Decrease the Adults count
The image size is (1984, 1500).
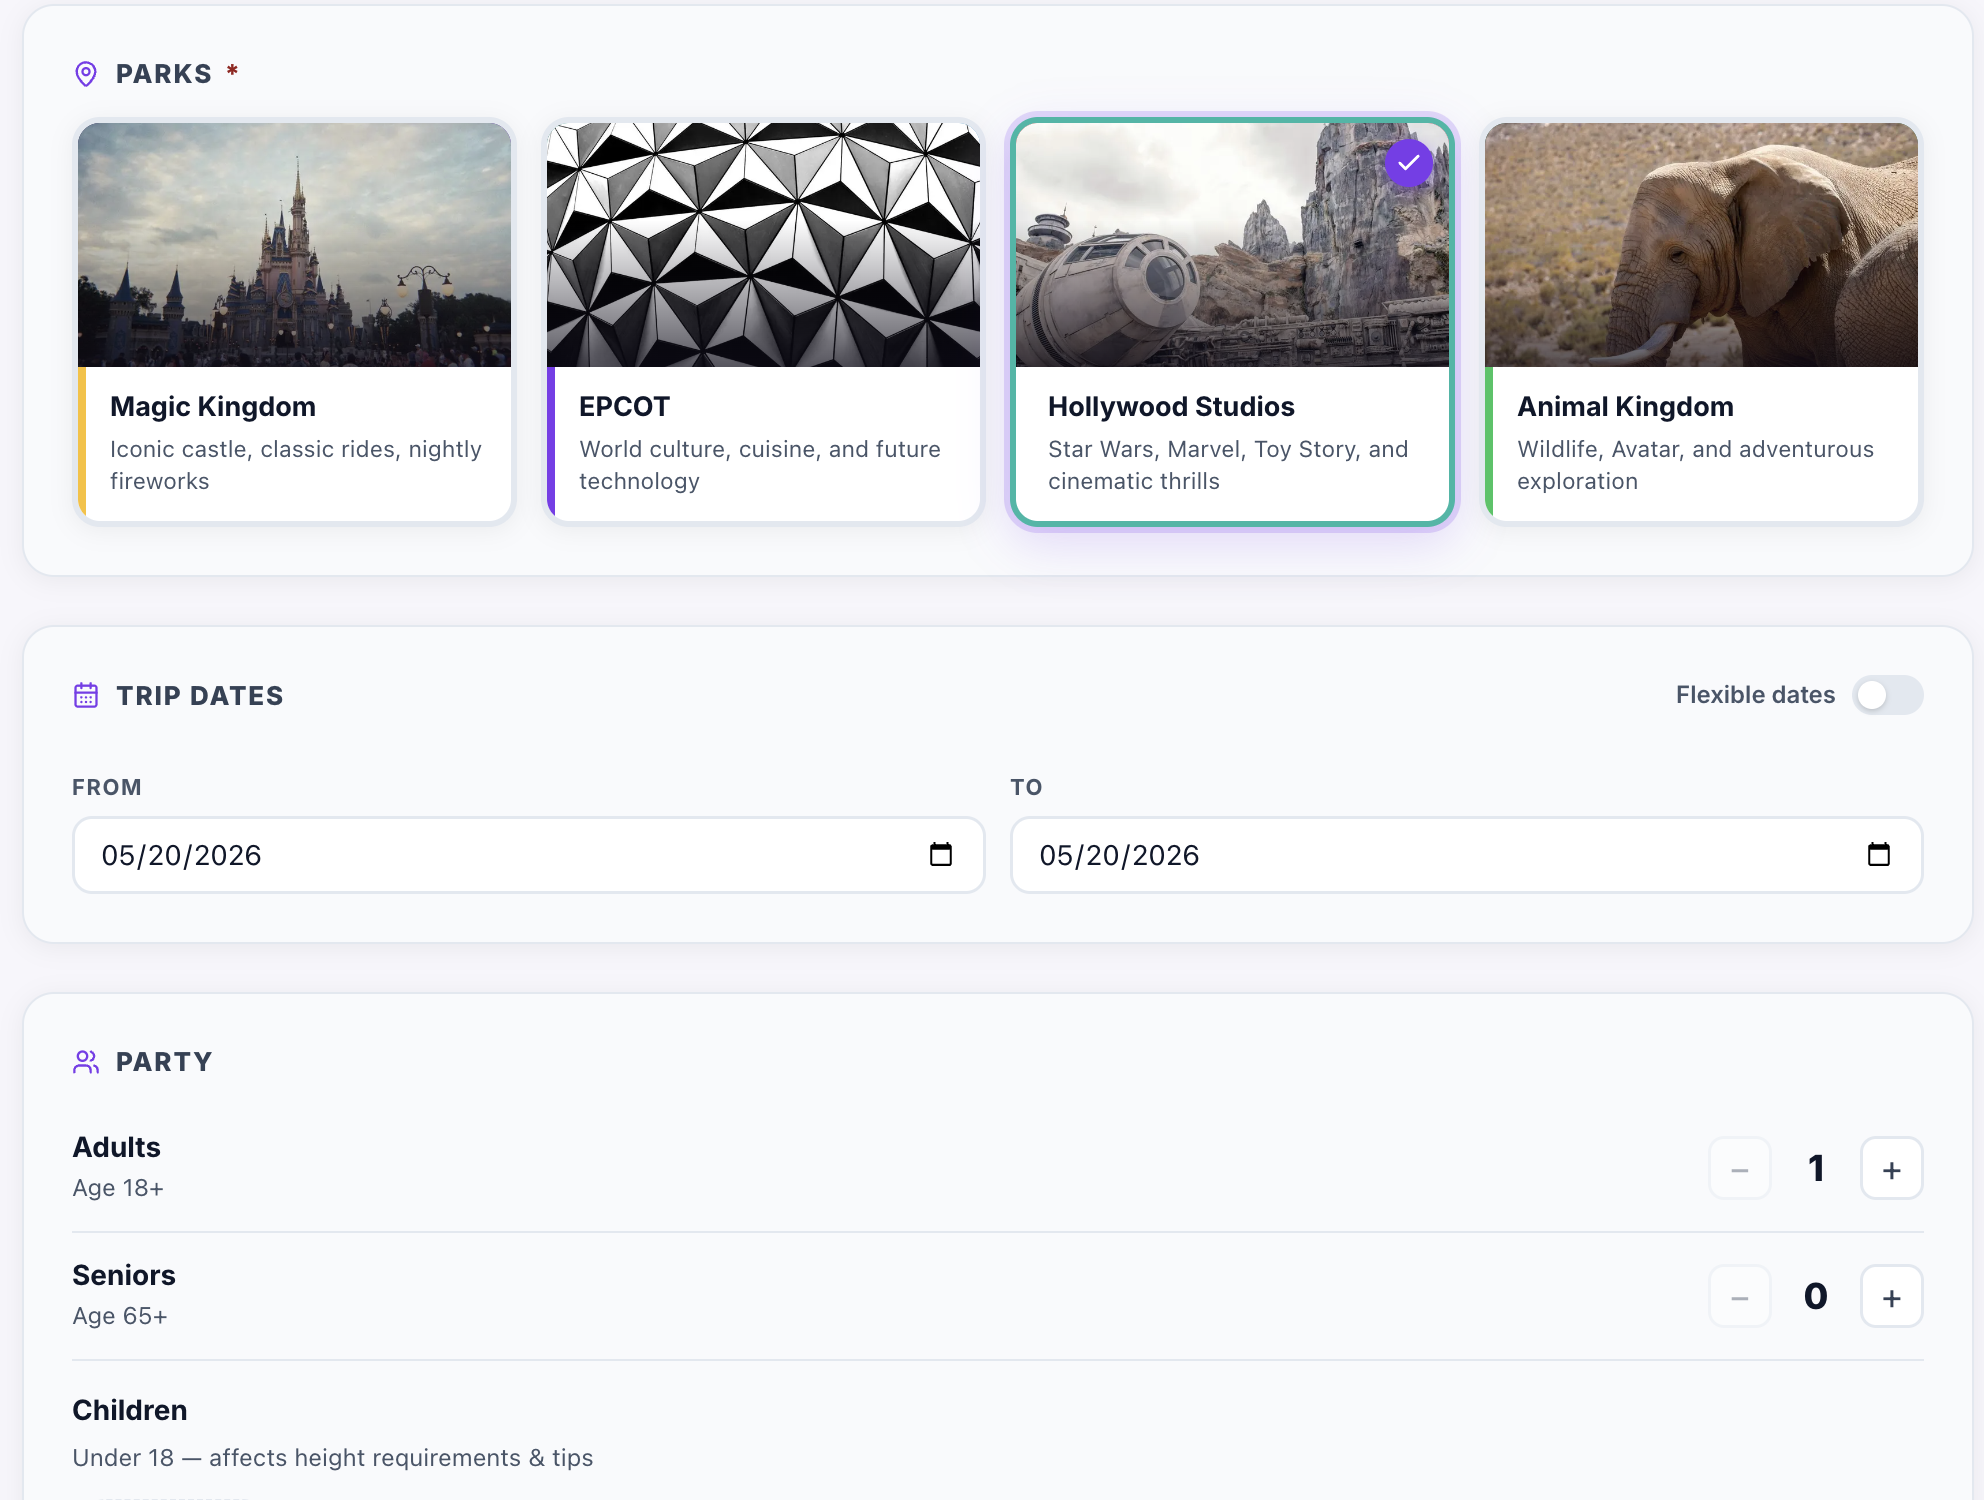coord(1740,1168)
